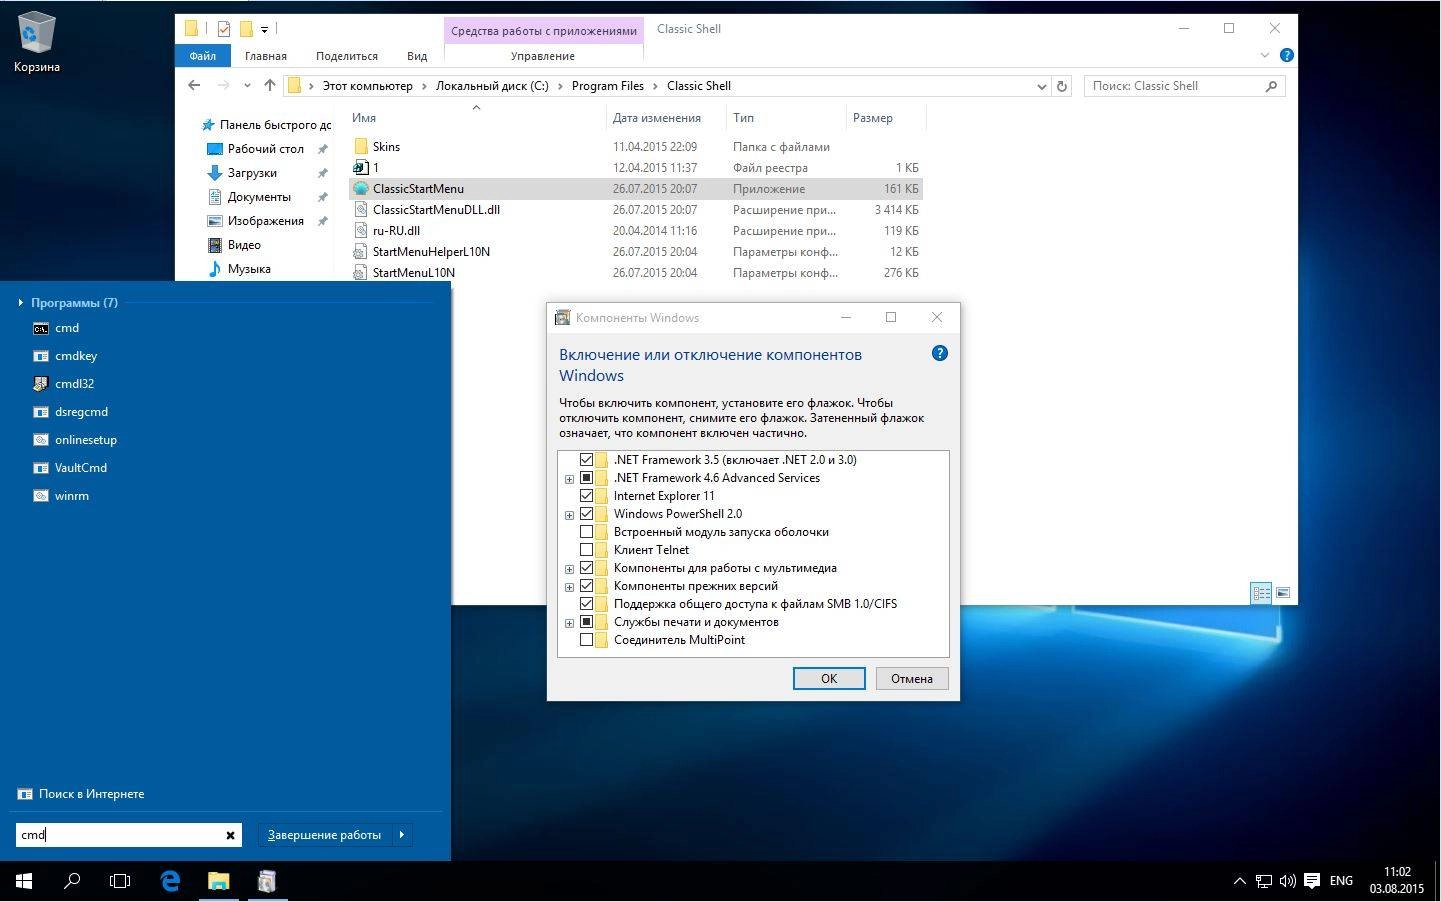Viewport: 1441px width, 902px height.
Task: Switch to details view layout icon
Action: coord(1262,593)
